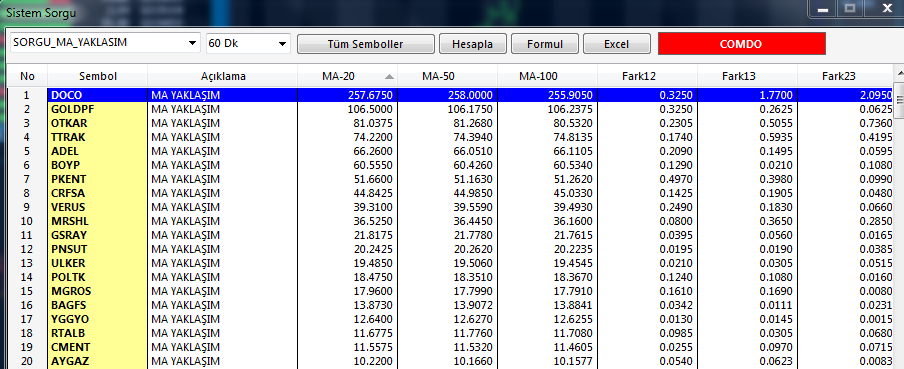Select the AYGAZ symbol cell

97,361
